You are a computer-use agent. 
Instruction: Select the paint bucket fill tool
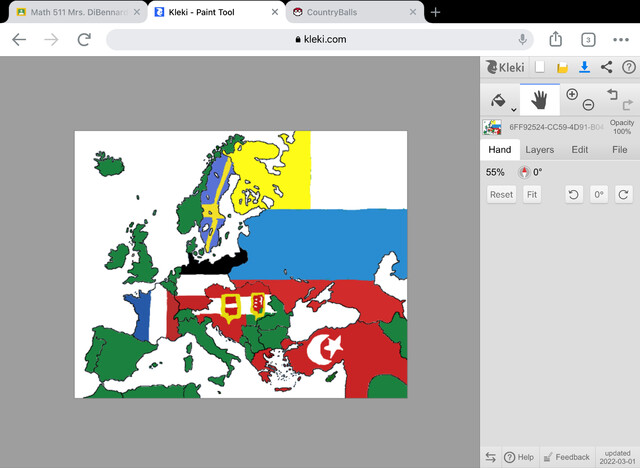[x=498, y=100]
